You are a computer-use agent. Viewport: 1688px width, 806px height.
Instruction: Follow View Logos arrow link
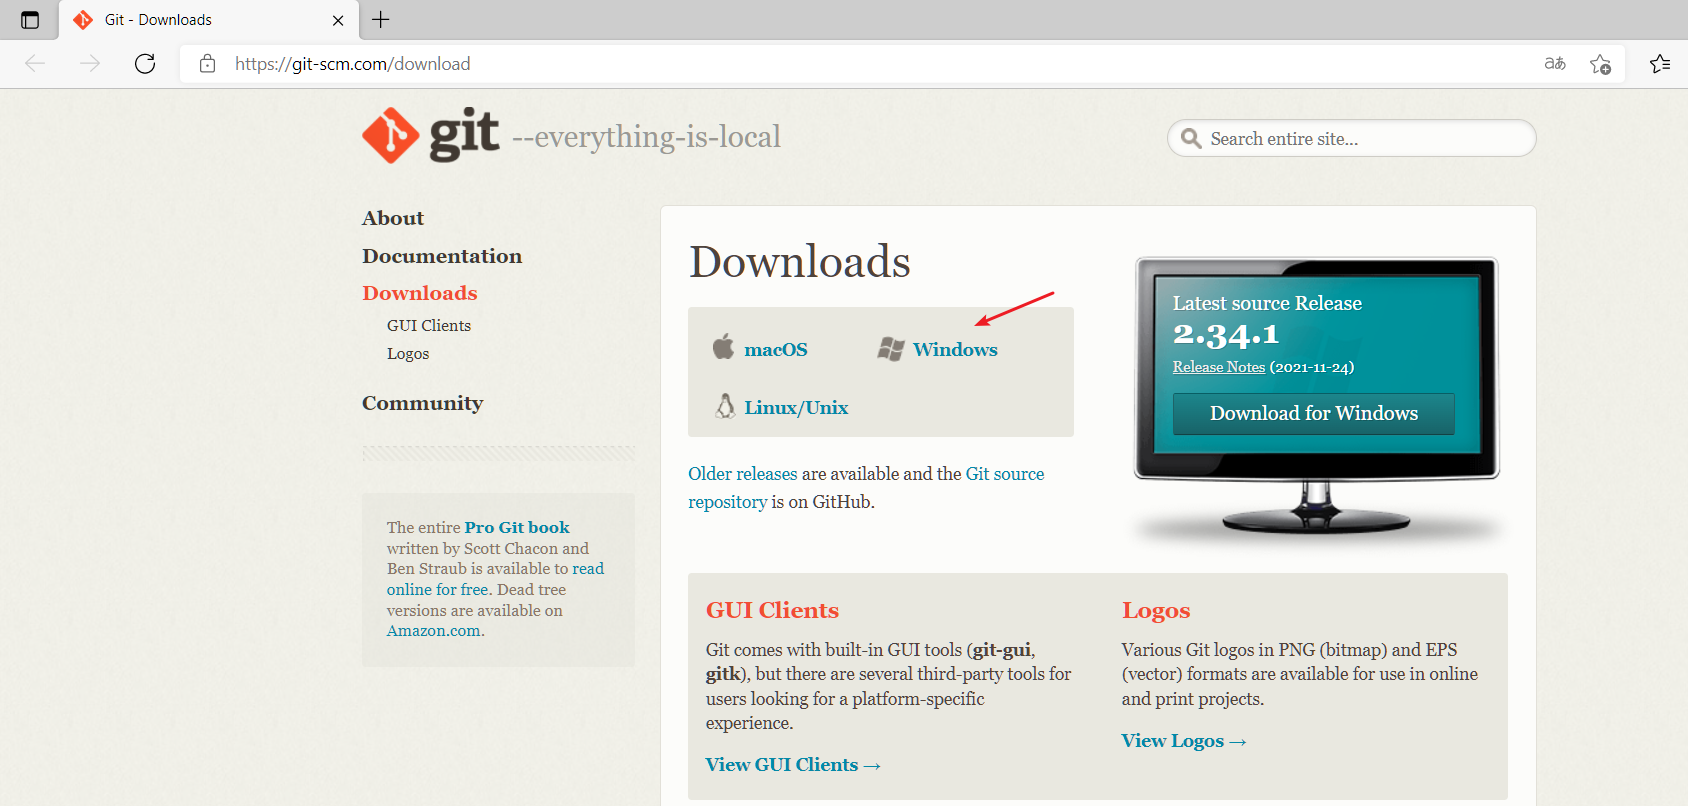point(1184,741)
